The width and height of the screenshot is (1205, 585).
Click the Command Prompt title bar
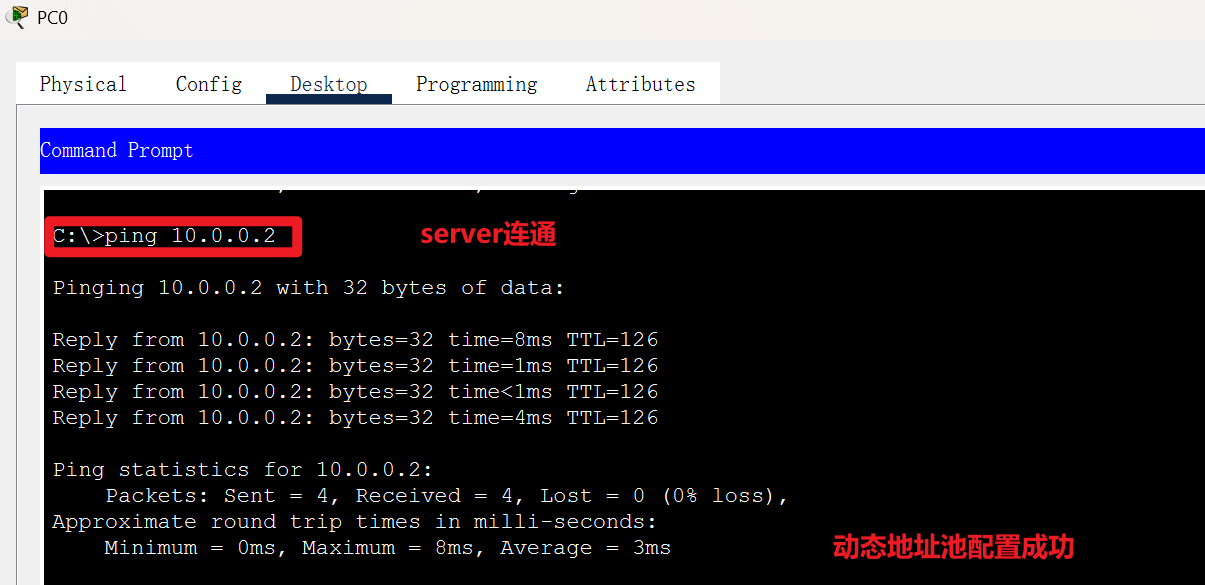pos(622,150)
